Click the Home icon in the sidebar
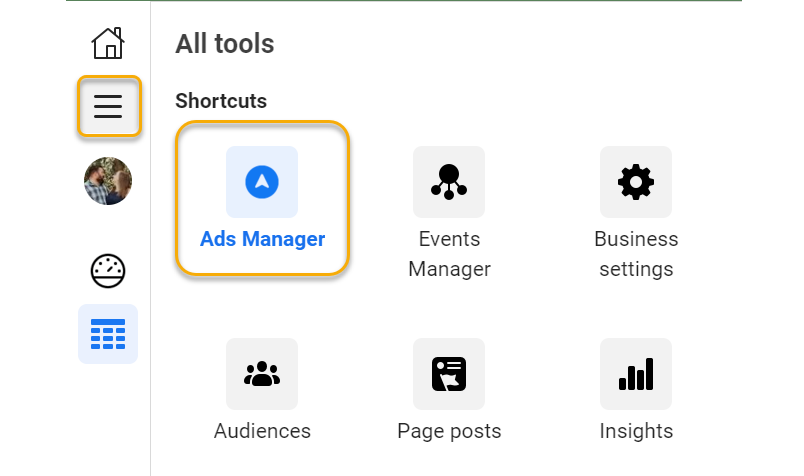 coord(108,43)
